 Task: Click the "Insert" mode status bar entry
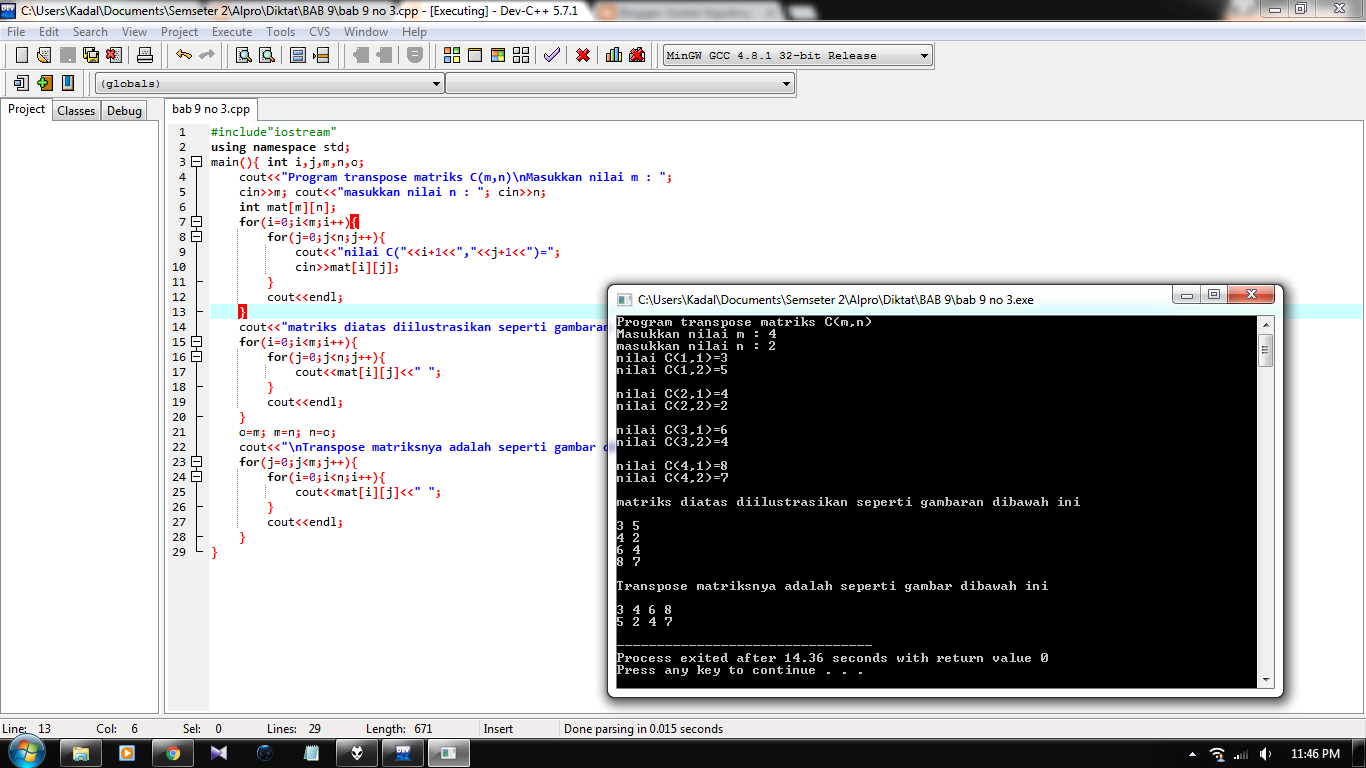(x=498, y=729)
